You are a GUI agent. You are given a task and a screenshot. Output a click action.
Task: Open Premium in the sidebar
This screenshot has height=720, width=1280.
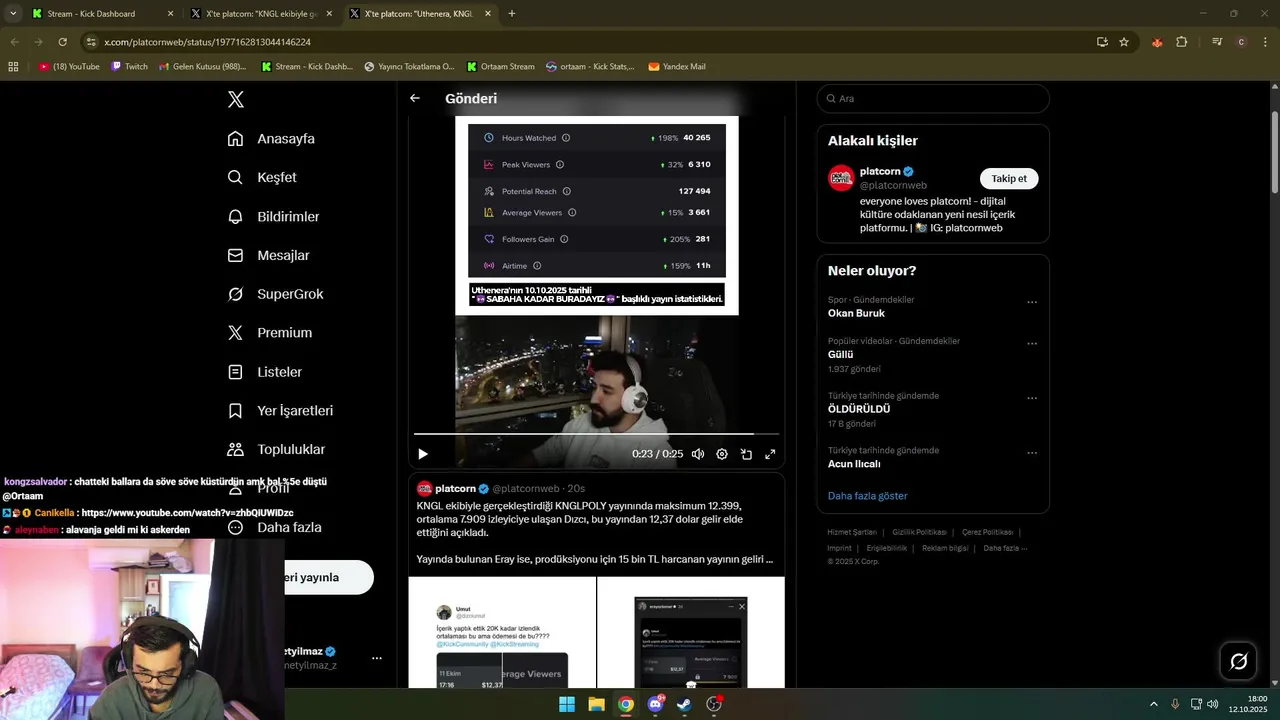(270, 333)
